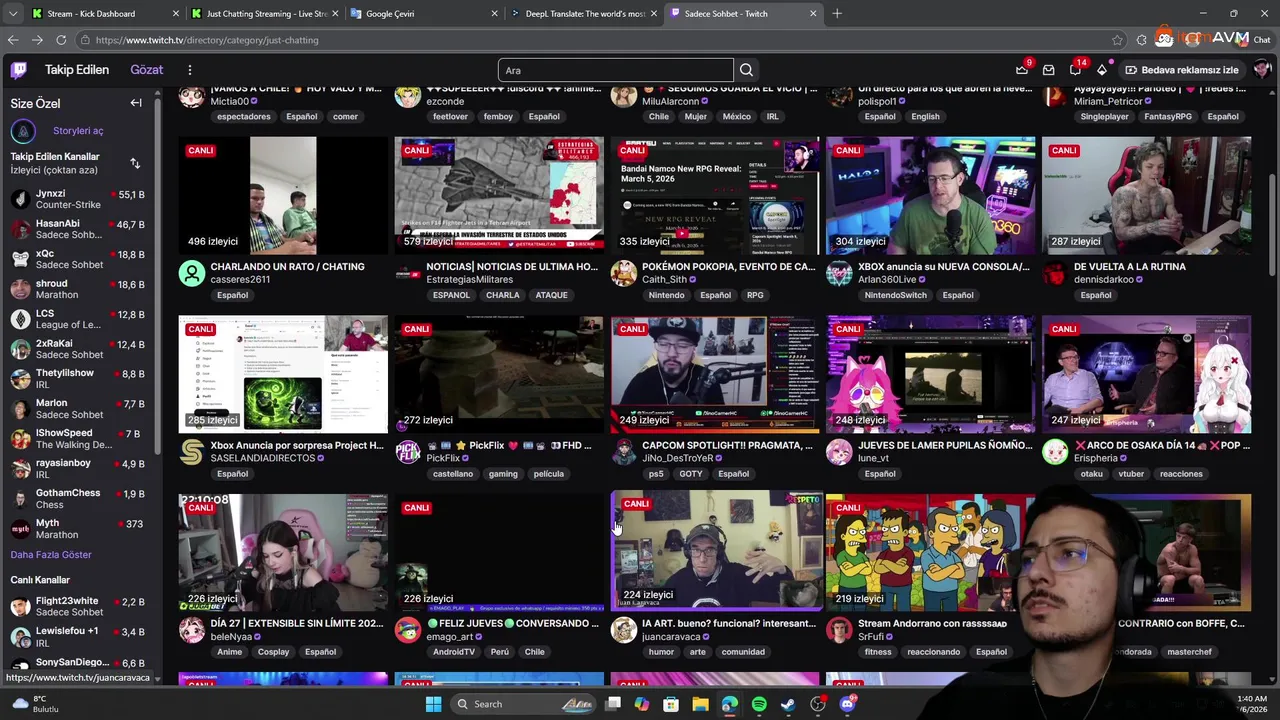The image size is (1280, 720).
Task: Open the three-dot more menu beside Gözat
Action: (189, 70)
